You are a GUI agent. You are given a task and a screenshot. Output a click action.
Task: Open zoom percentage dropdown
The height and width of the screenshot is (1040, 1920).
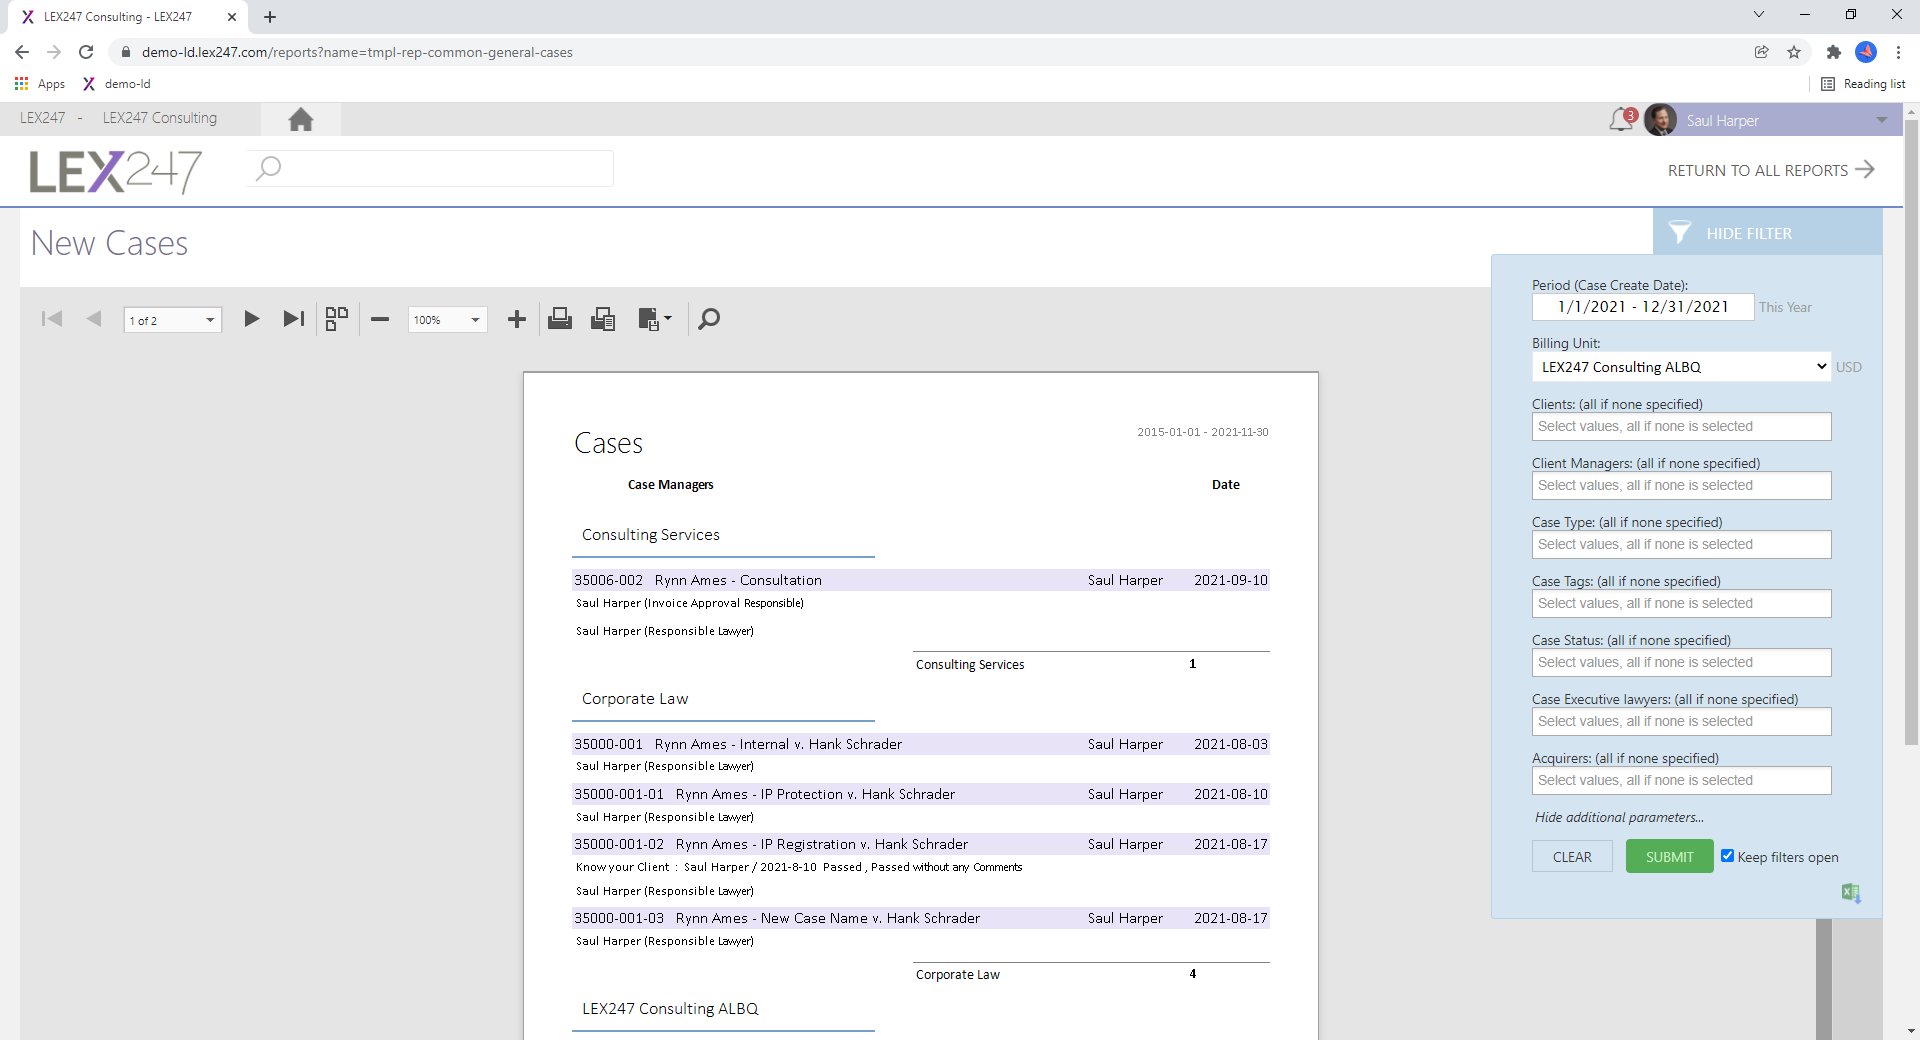point(447,320)
